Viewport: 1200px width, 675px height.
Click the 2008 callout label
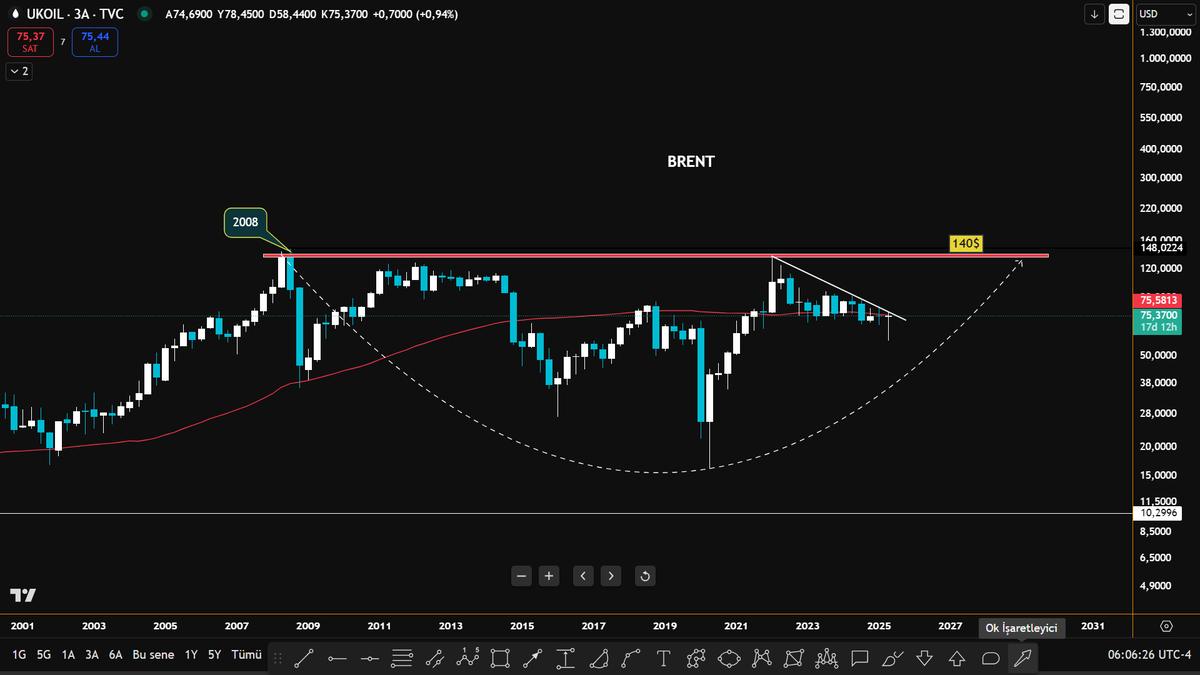click(x=246, y=223)
